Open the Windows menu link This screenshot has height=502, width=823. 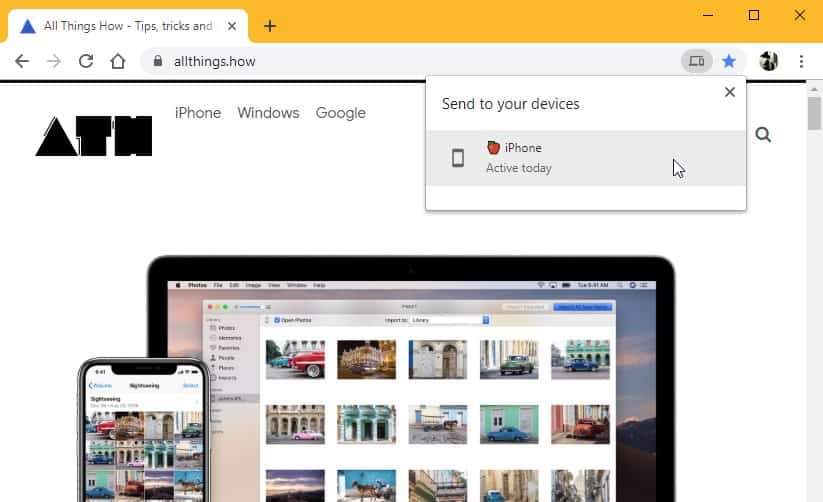tap(268, 113)
